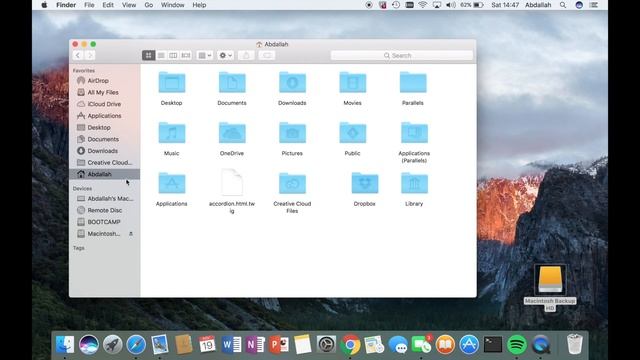
Task: Open the Go menu
Action: point(149,5)
